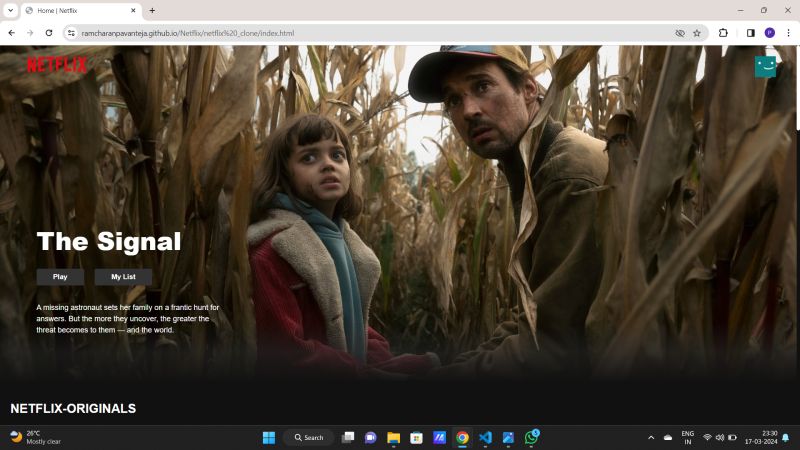Open Task View on the taskbar
This screenshot has height=450, width=800.
(x=348, y=438)
